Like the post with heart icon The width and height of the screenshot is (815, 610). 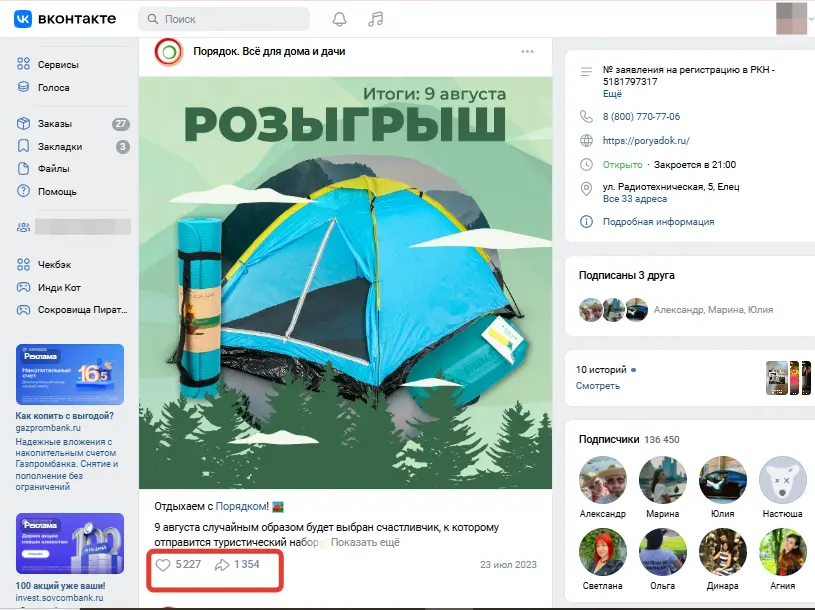coord(164,565)
